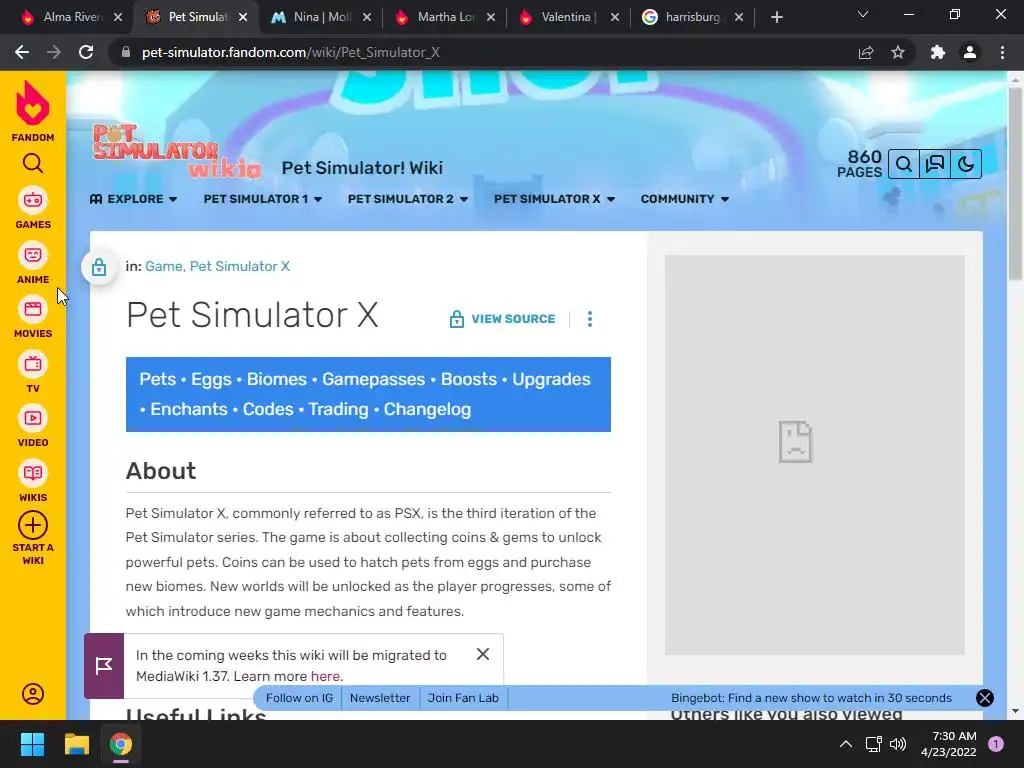Open the Boosts link

pos(469,379)
